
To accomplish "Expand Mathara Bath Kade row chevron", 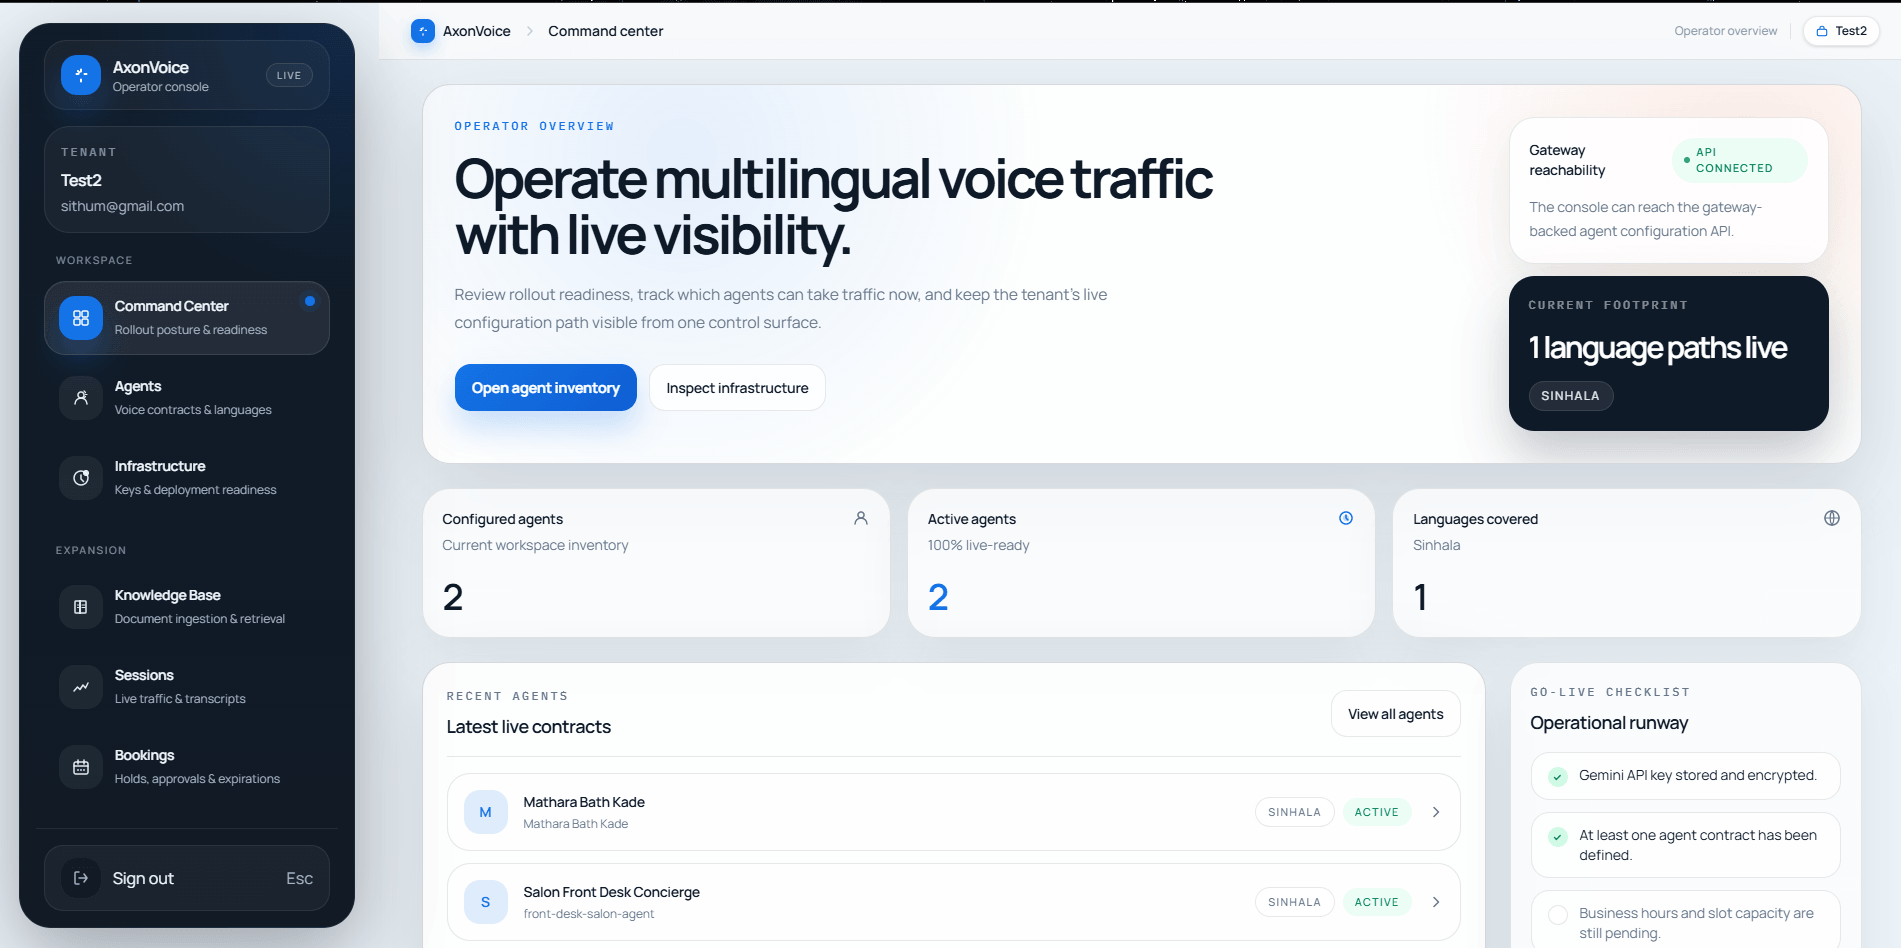I will pyautogui.click(x=1436, y=812).
